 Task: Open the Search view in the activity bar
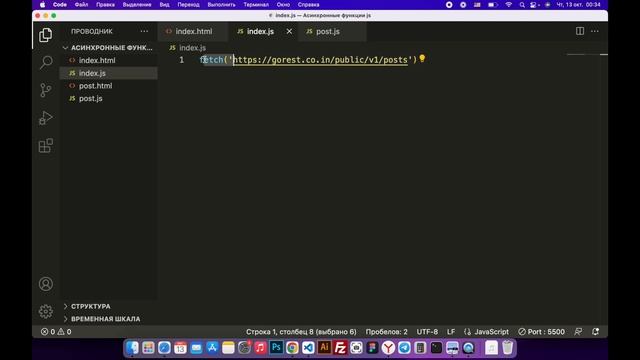point(46,62)
